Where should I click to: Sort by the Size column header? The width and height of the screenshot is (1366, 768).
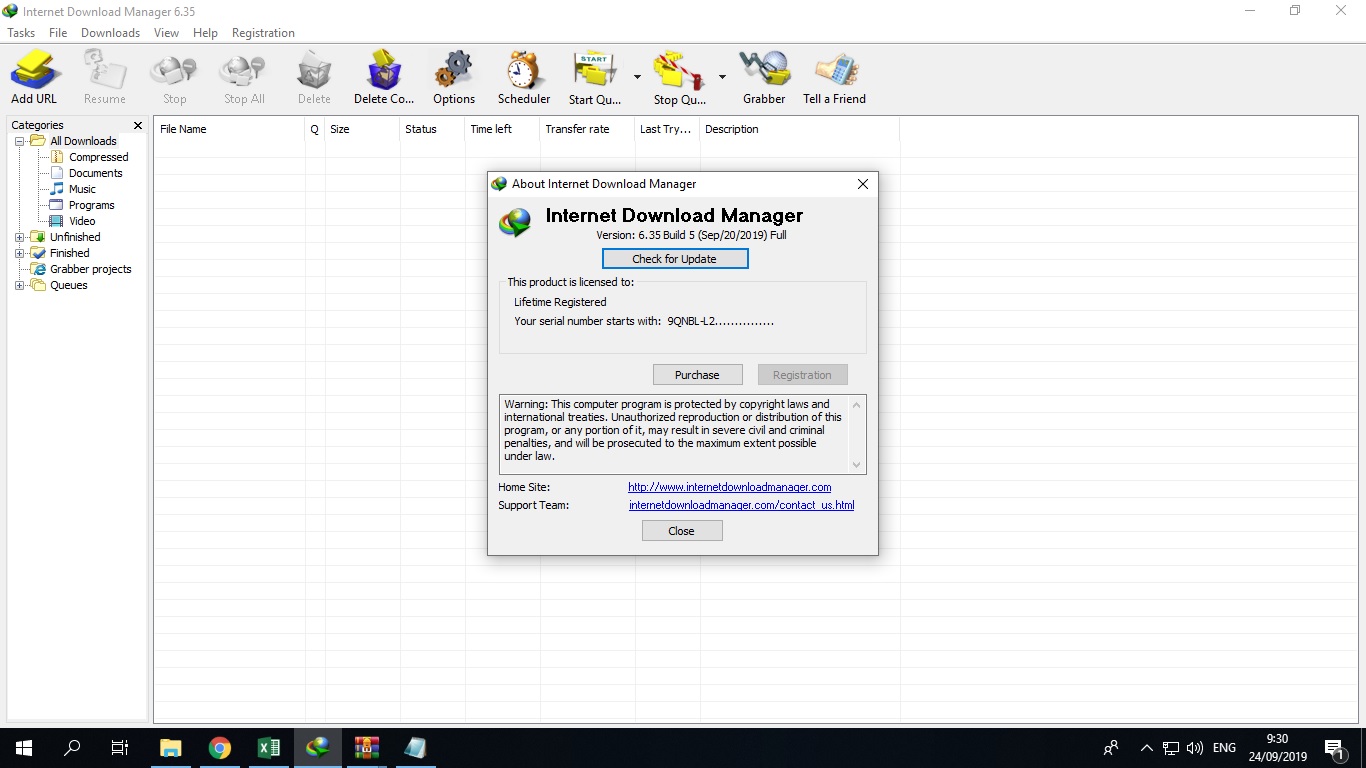362,129
